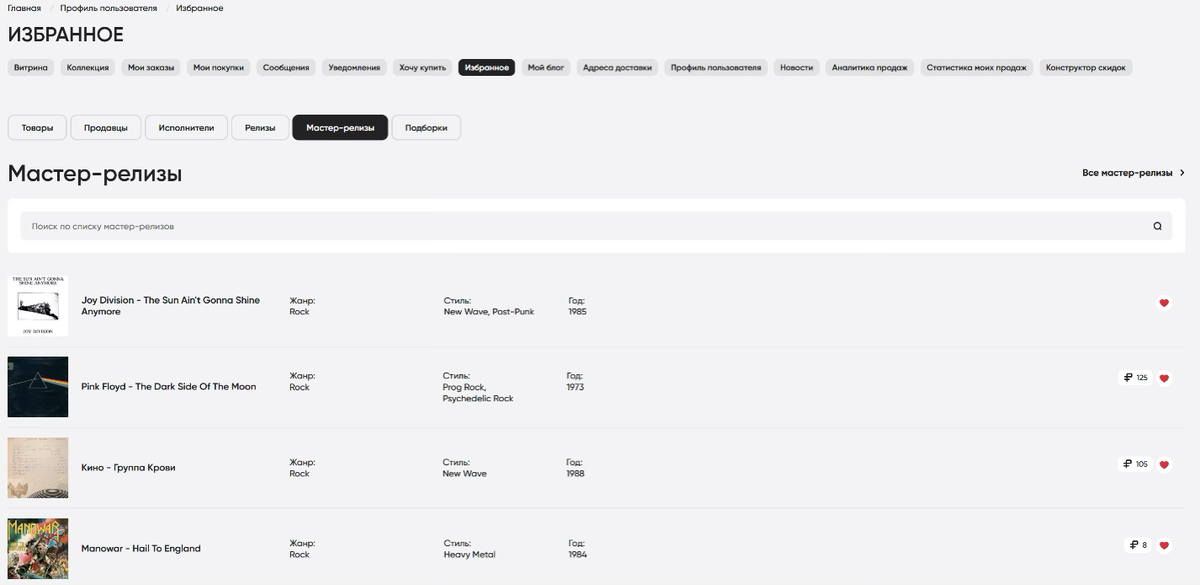The height and width of the screenshot is (585, 1200).
Task: Select the Мастер-релизы tab
Action: tap(340, 128)
